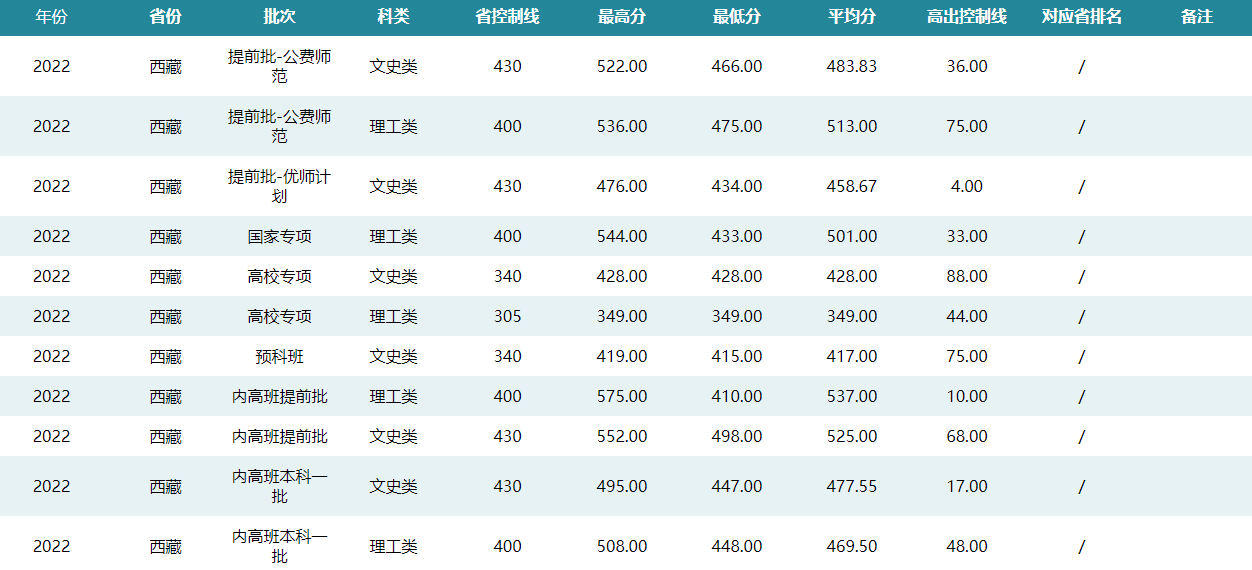The image size is (1252, 570).
Task: Select the 国家专项 batch cell
Action: (x=279, y=236)
